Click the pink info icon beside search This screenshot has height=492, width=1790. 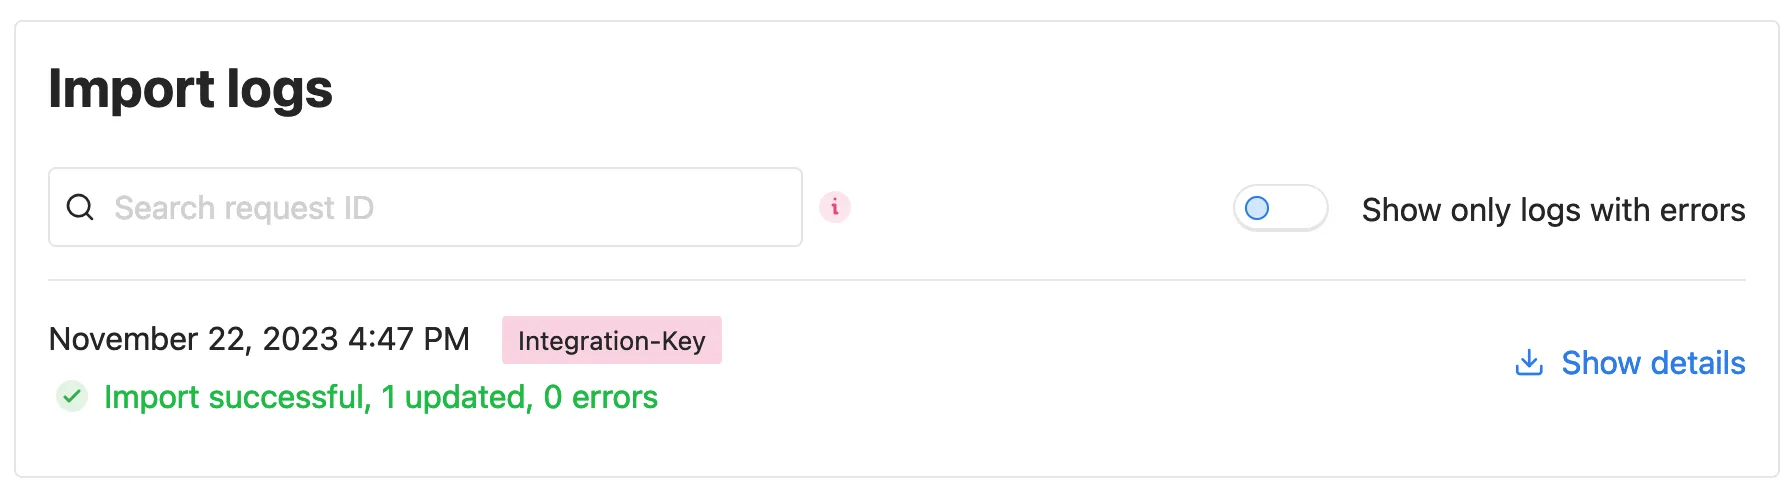(x=835, y=207)
